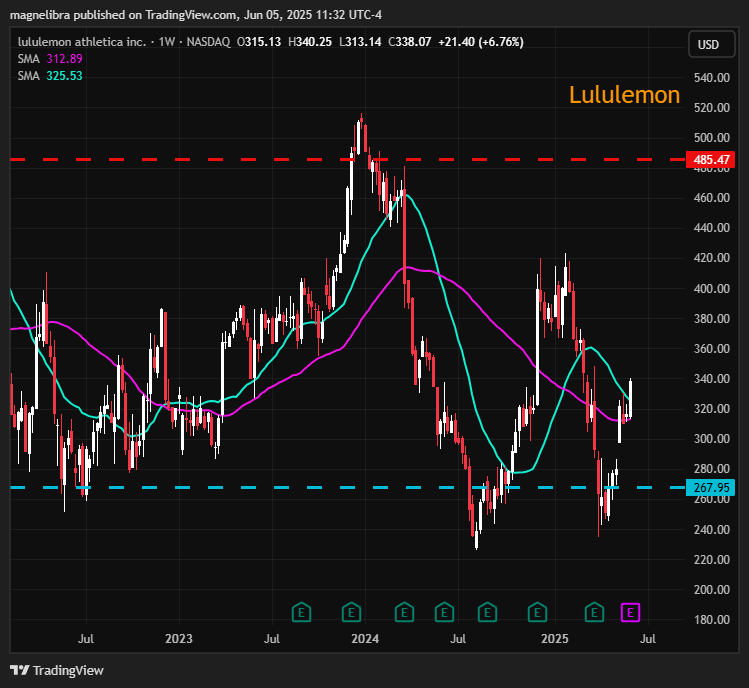Click the magenta SMA 312.89 legend
This screenshot has height=688, width=749.
tap(50, 59)
